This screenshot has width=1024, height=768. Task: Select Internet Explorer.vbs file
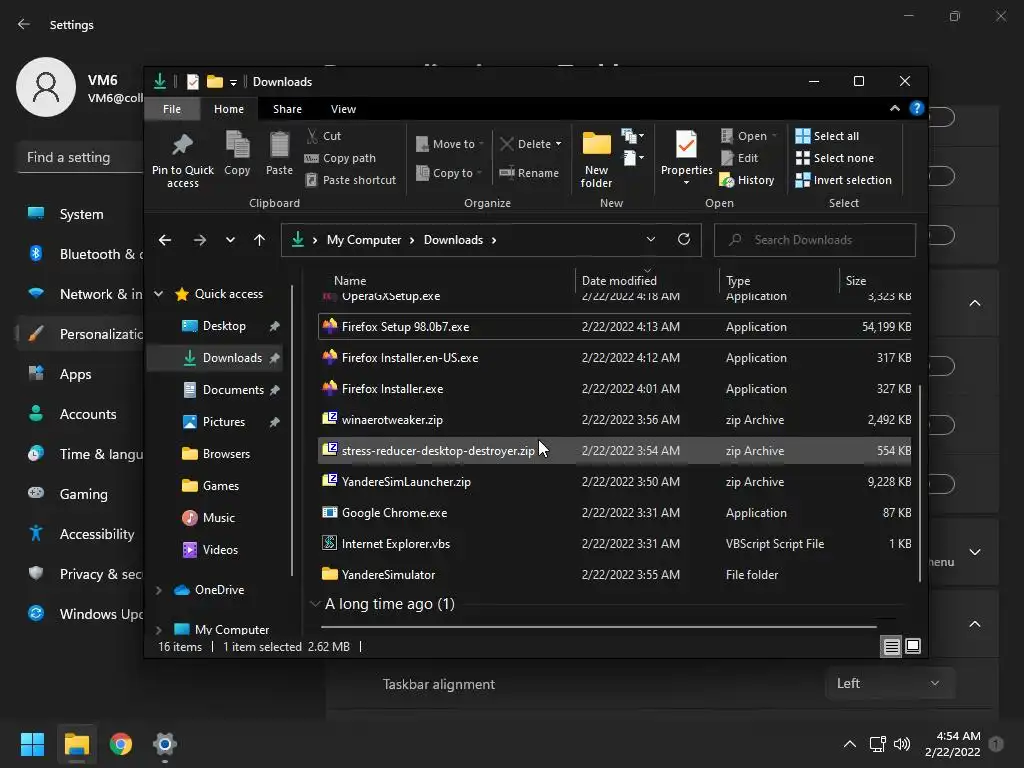[x=614, y=543]
